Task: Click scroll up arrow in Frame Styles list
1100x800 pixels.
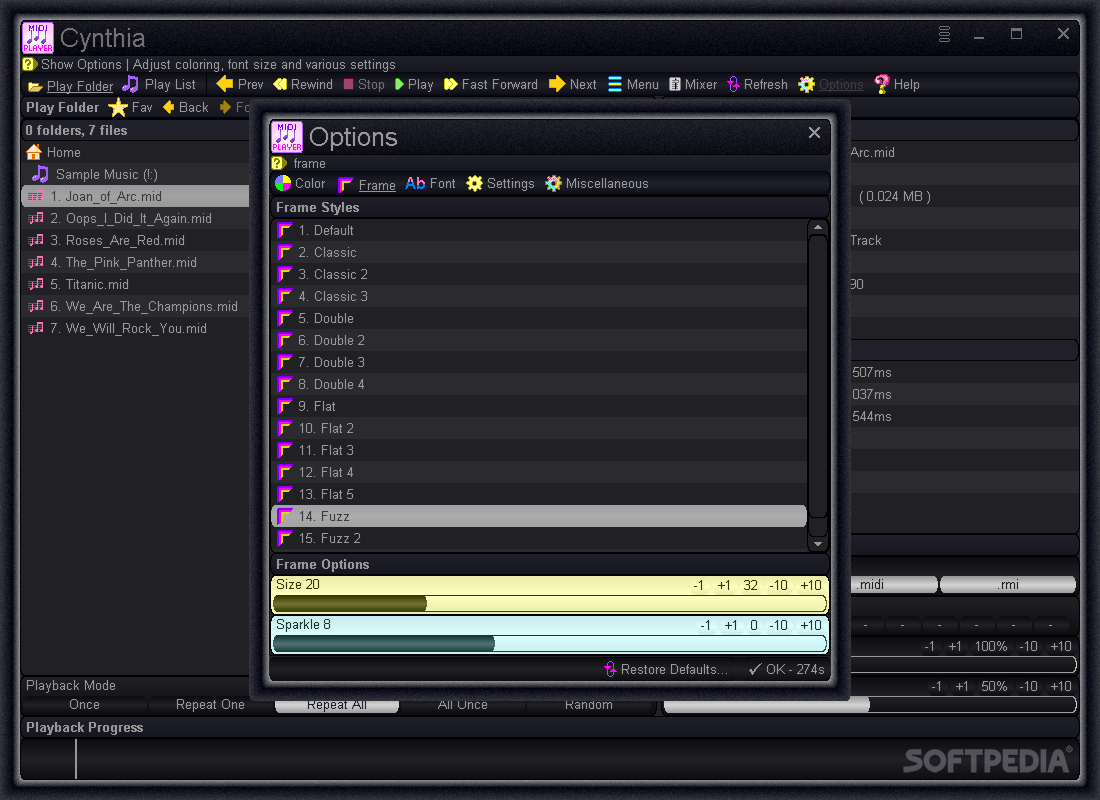Action: coord(817,227)
